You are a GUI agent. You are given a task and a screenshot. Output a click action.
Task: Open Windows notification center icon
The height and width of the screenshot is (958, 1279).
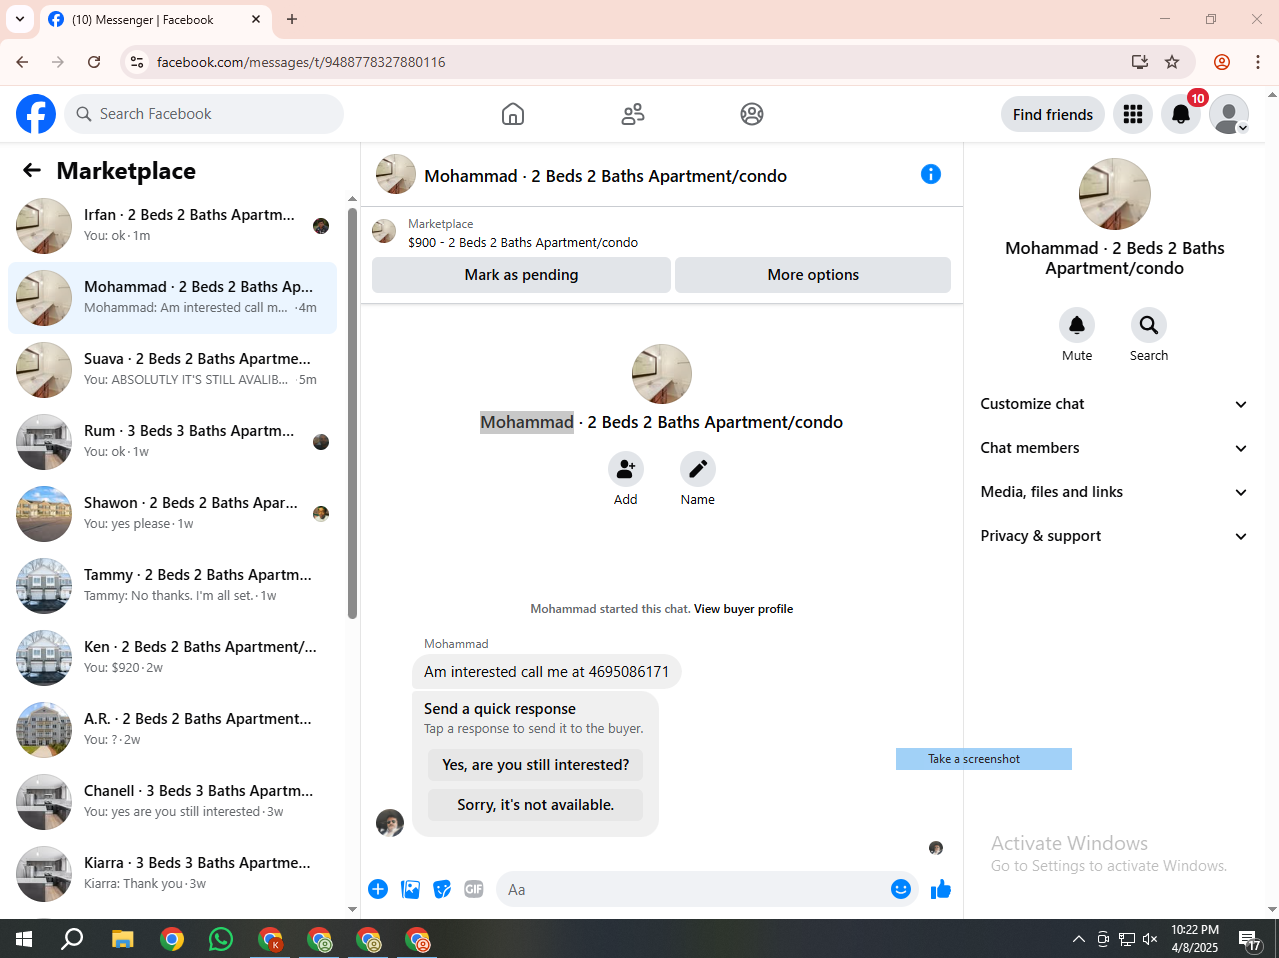point(1249,939)
